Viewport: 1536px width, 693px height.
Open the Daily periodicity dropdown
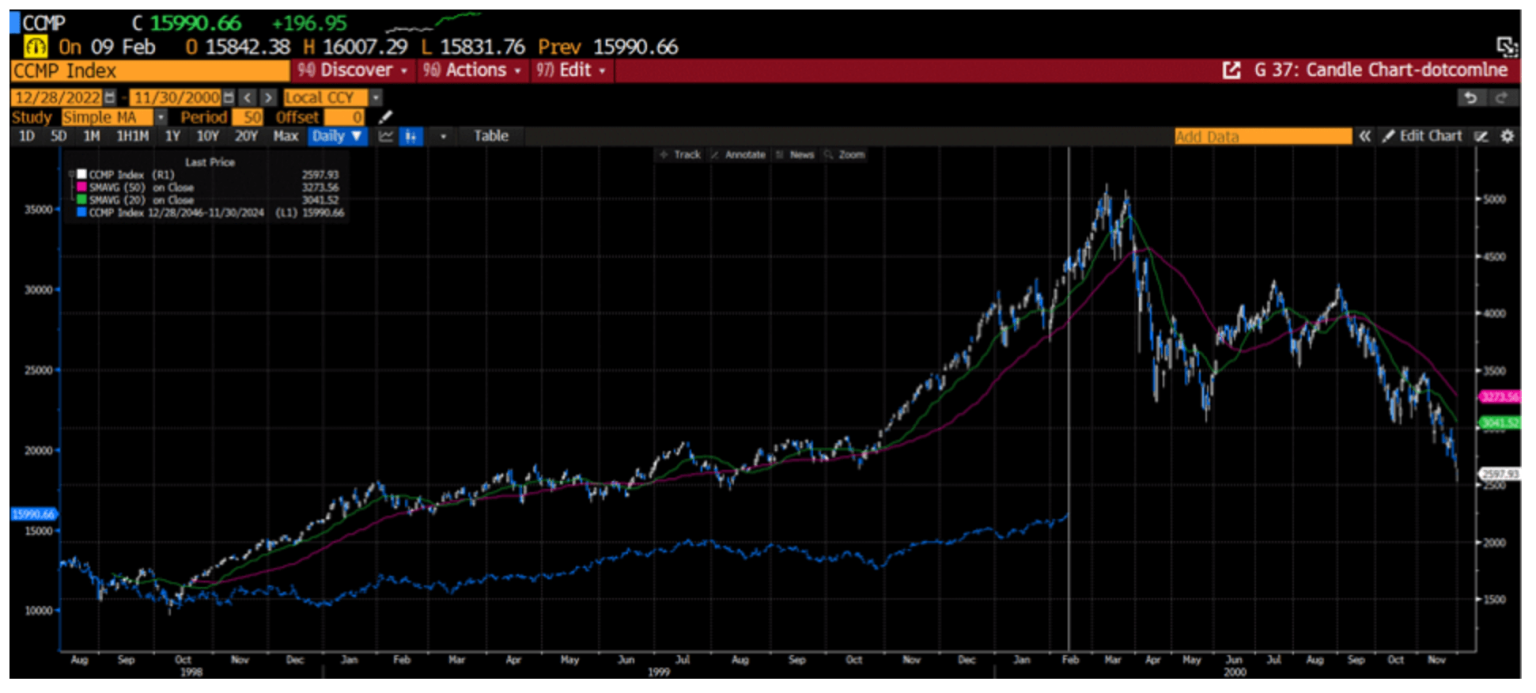pyautogui.click(x=337, y=136)
